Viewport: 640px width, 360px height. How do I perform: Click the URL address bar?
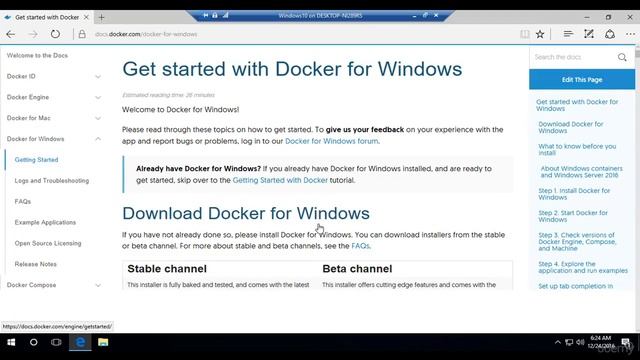[x=302, y=34]
